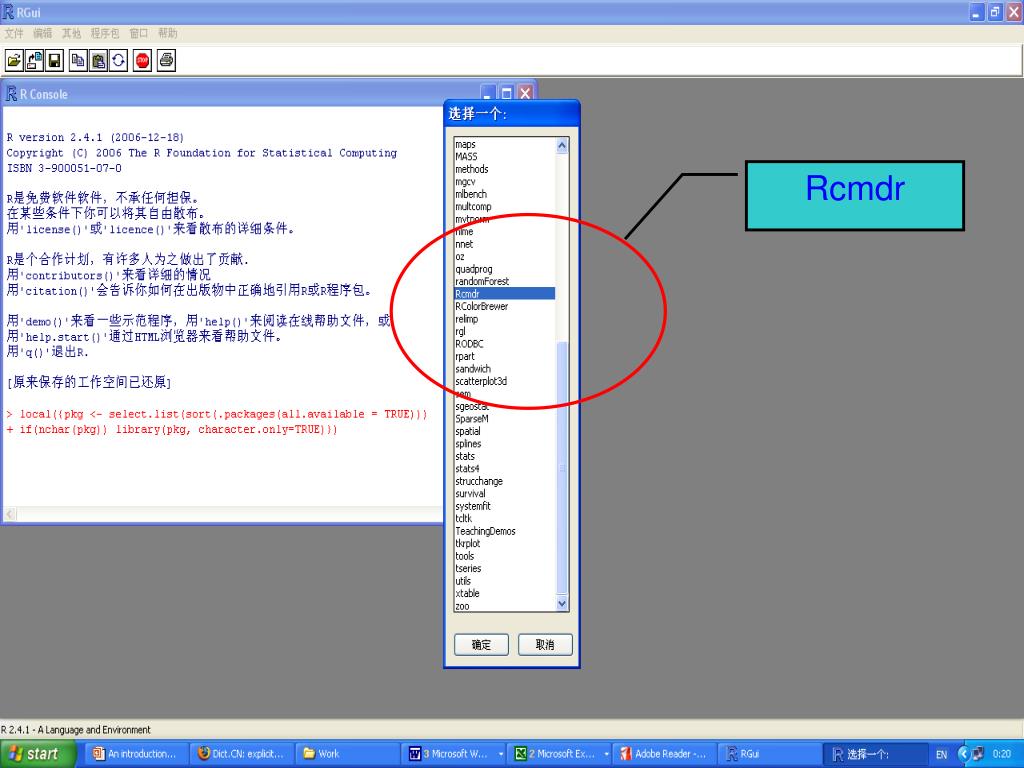Open the 文件 menu
Image resolution: width=1024 pixels, height=768 pixels.
click(14, 33)
